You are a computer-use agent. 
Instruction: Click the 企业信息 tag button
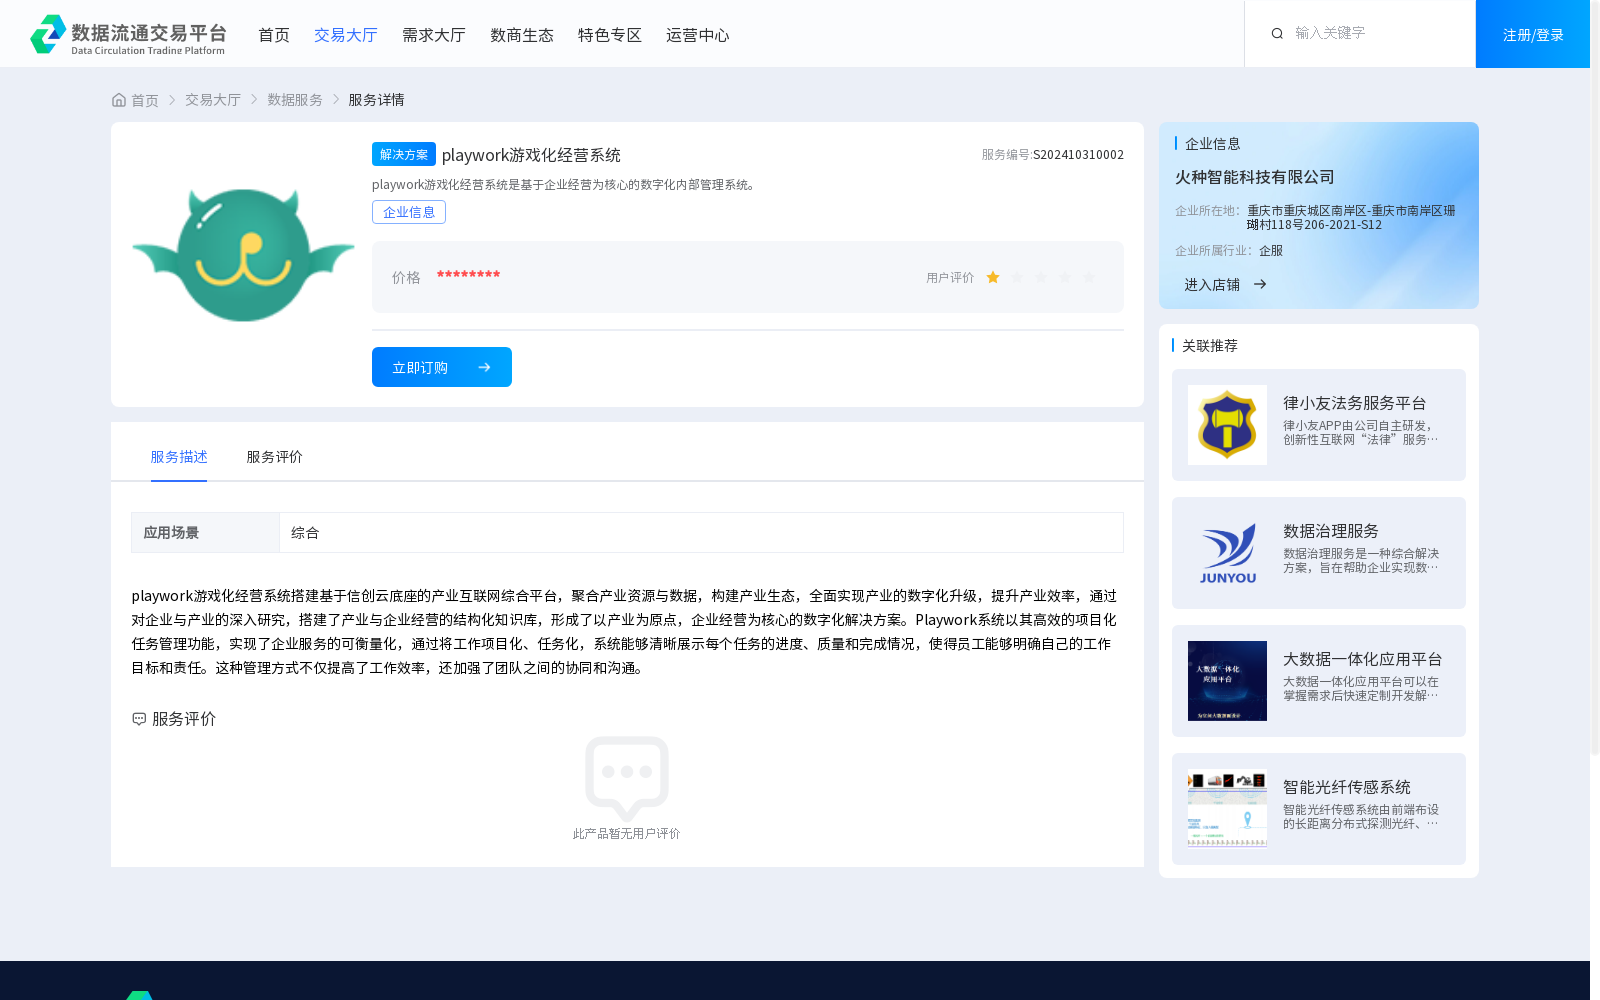409,212
